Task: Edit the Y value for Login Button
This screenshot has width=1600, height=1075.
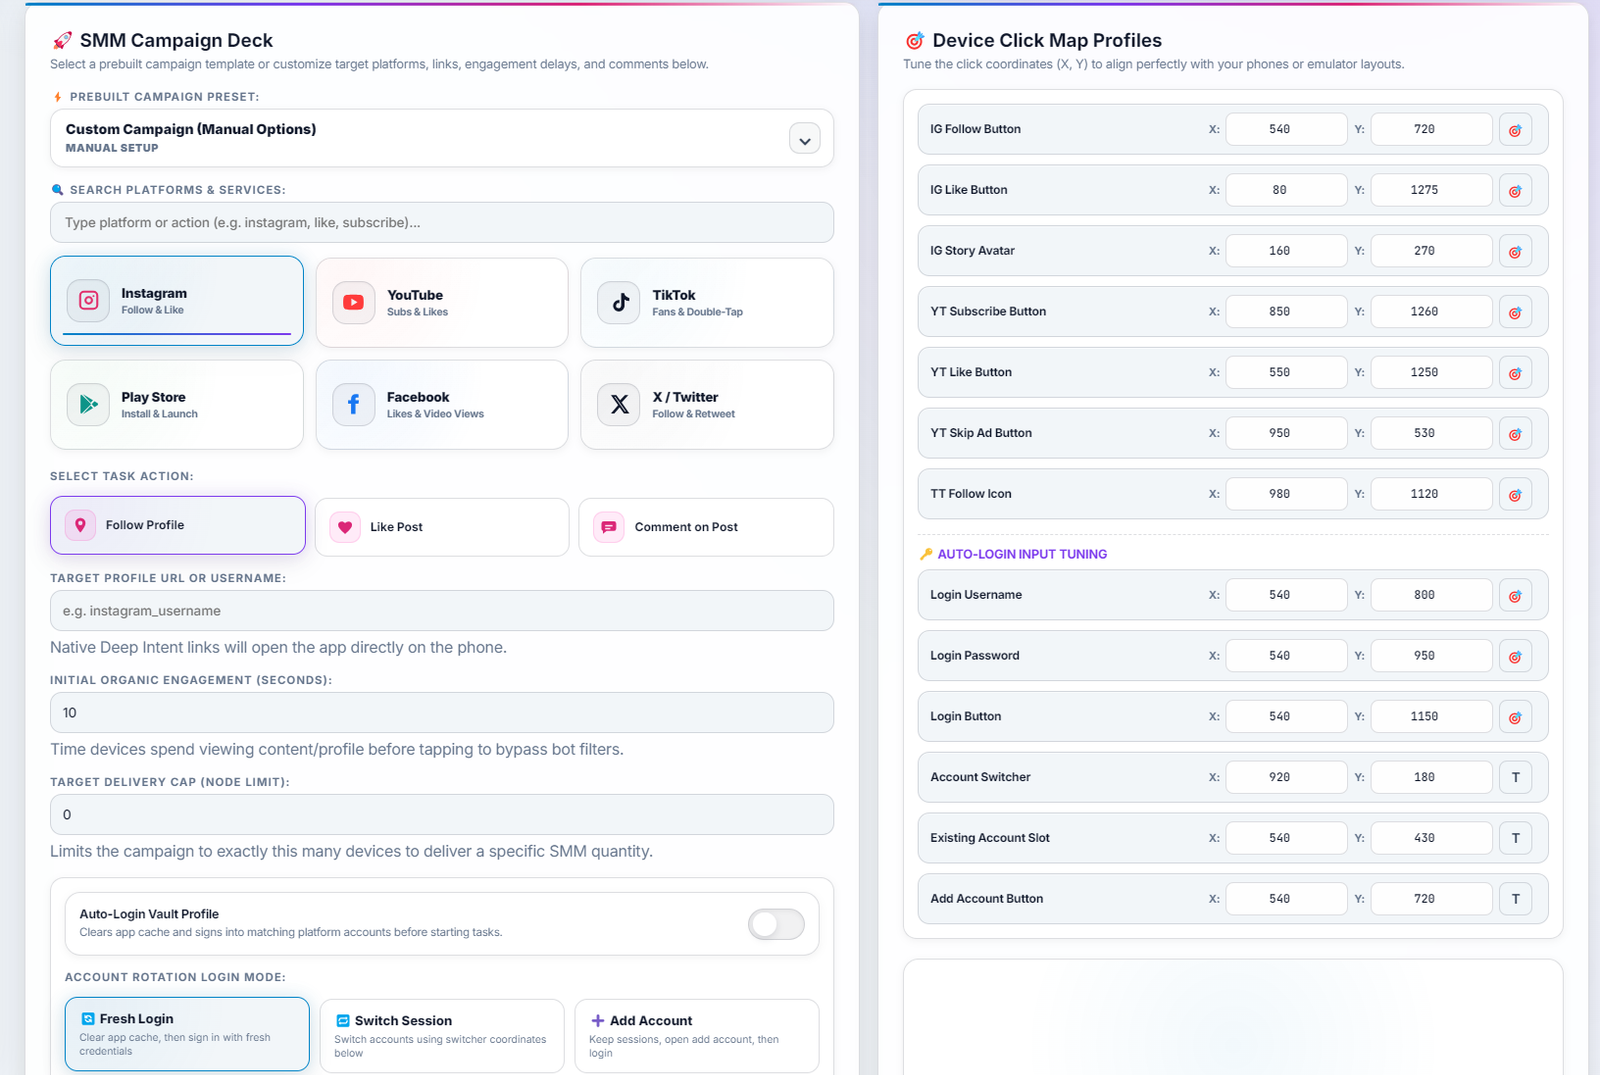Action: click(x=1431, y=717)
